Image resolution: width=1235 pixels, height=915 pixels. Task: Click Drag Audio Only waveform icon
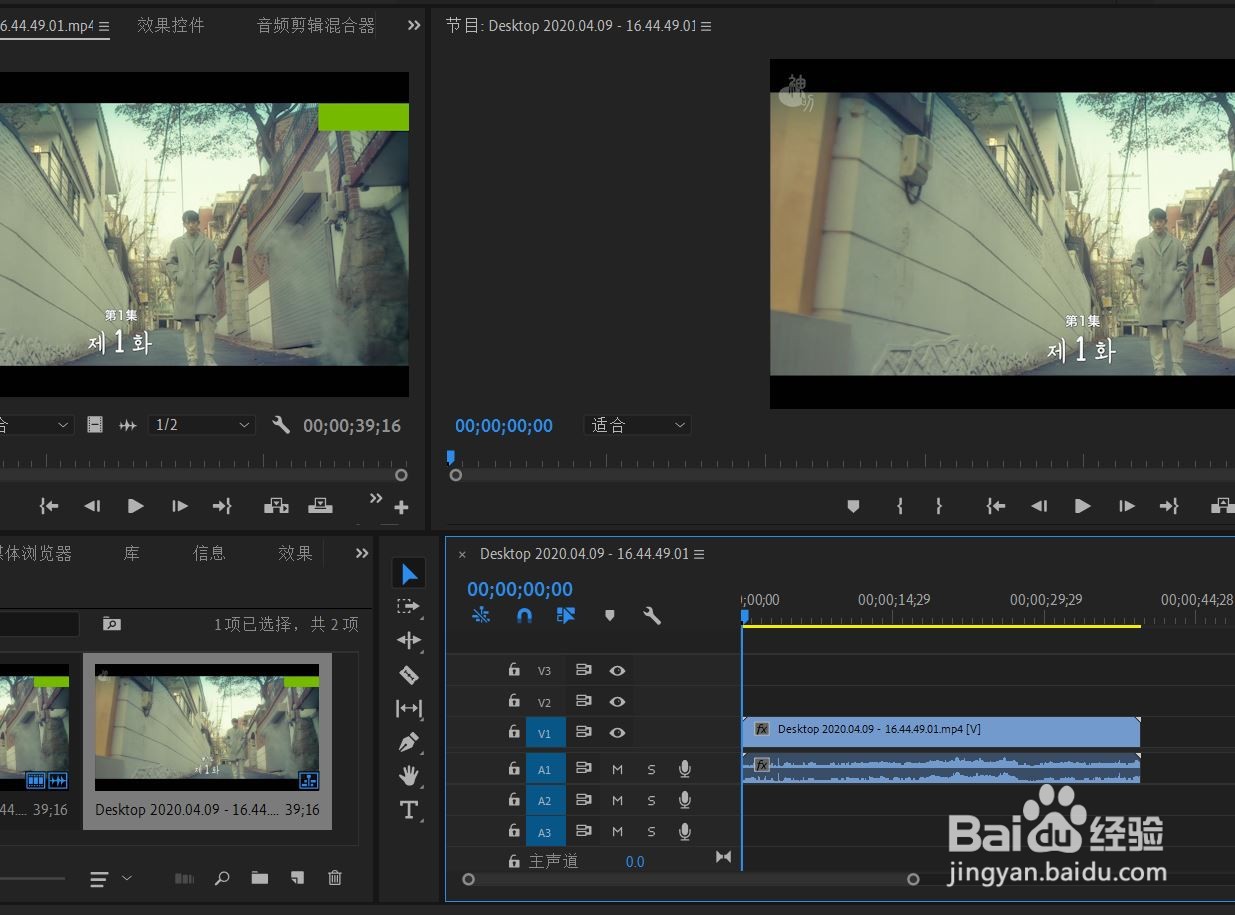127,425
